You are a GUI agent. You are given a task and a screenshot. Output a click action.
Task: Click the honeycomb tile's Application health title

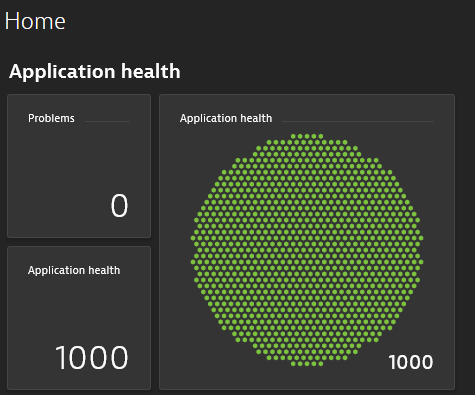(x=226, y=118)
